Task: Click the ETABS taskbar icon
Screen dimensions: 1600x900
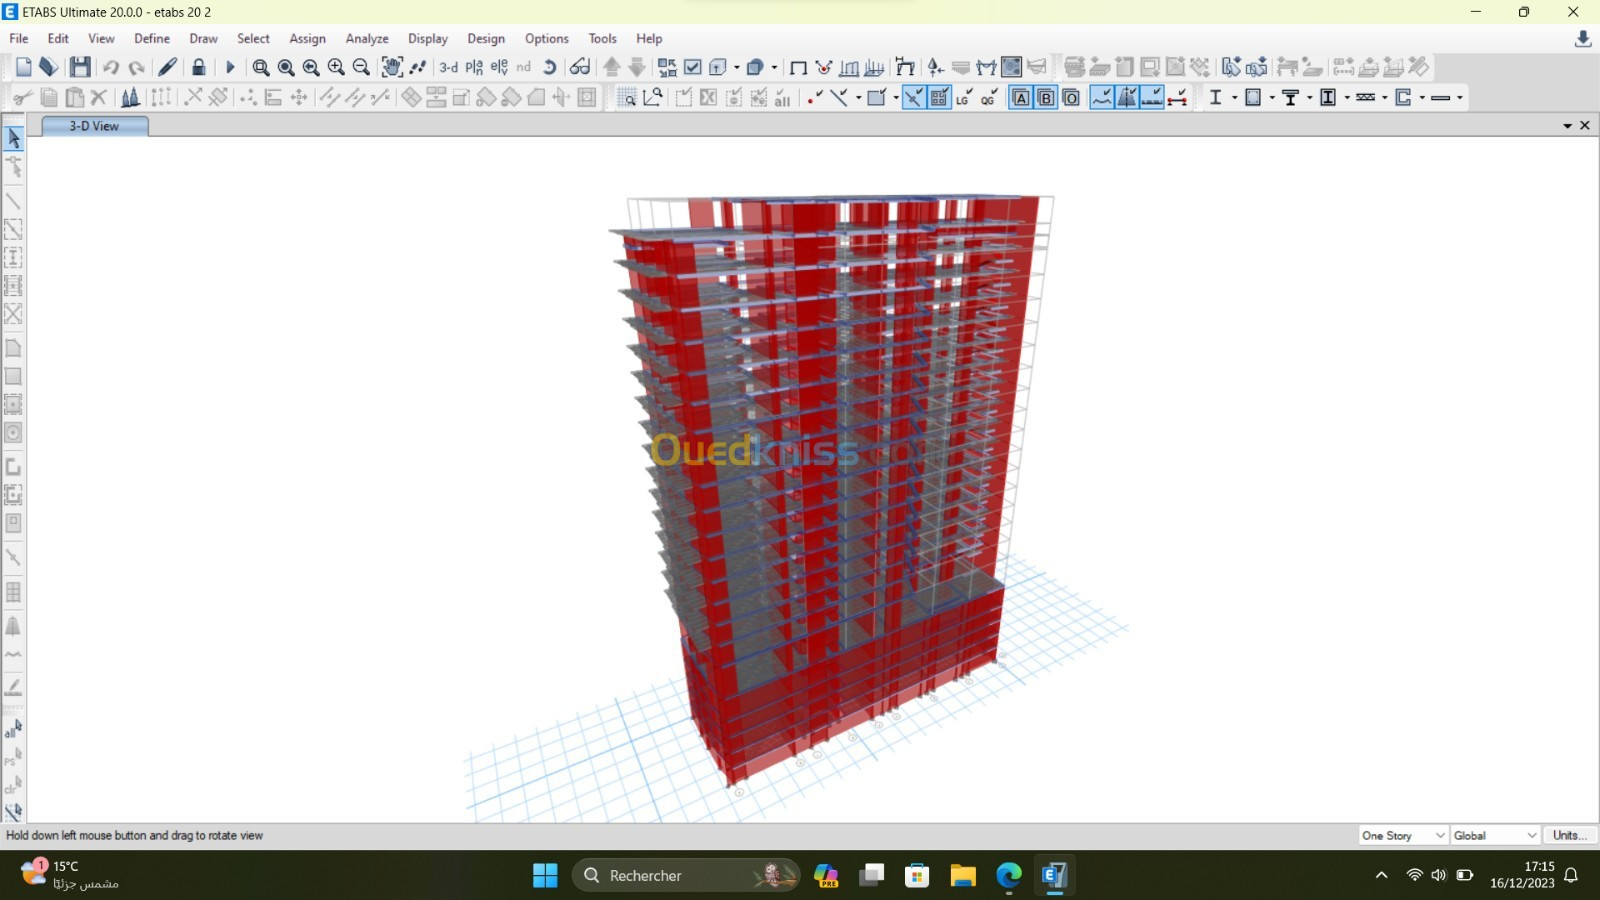Action: 1055,875
